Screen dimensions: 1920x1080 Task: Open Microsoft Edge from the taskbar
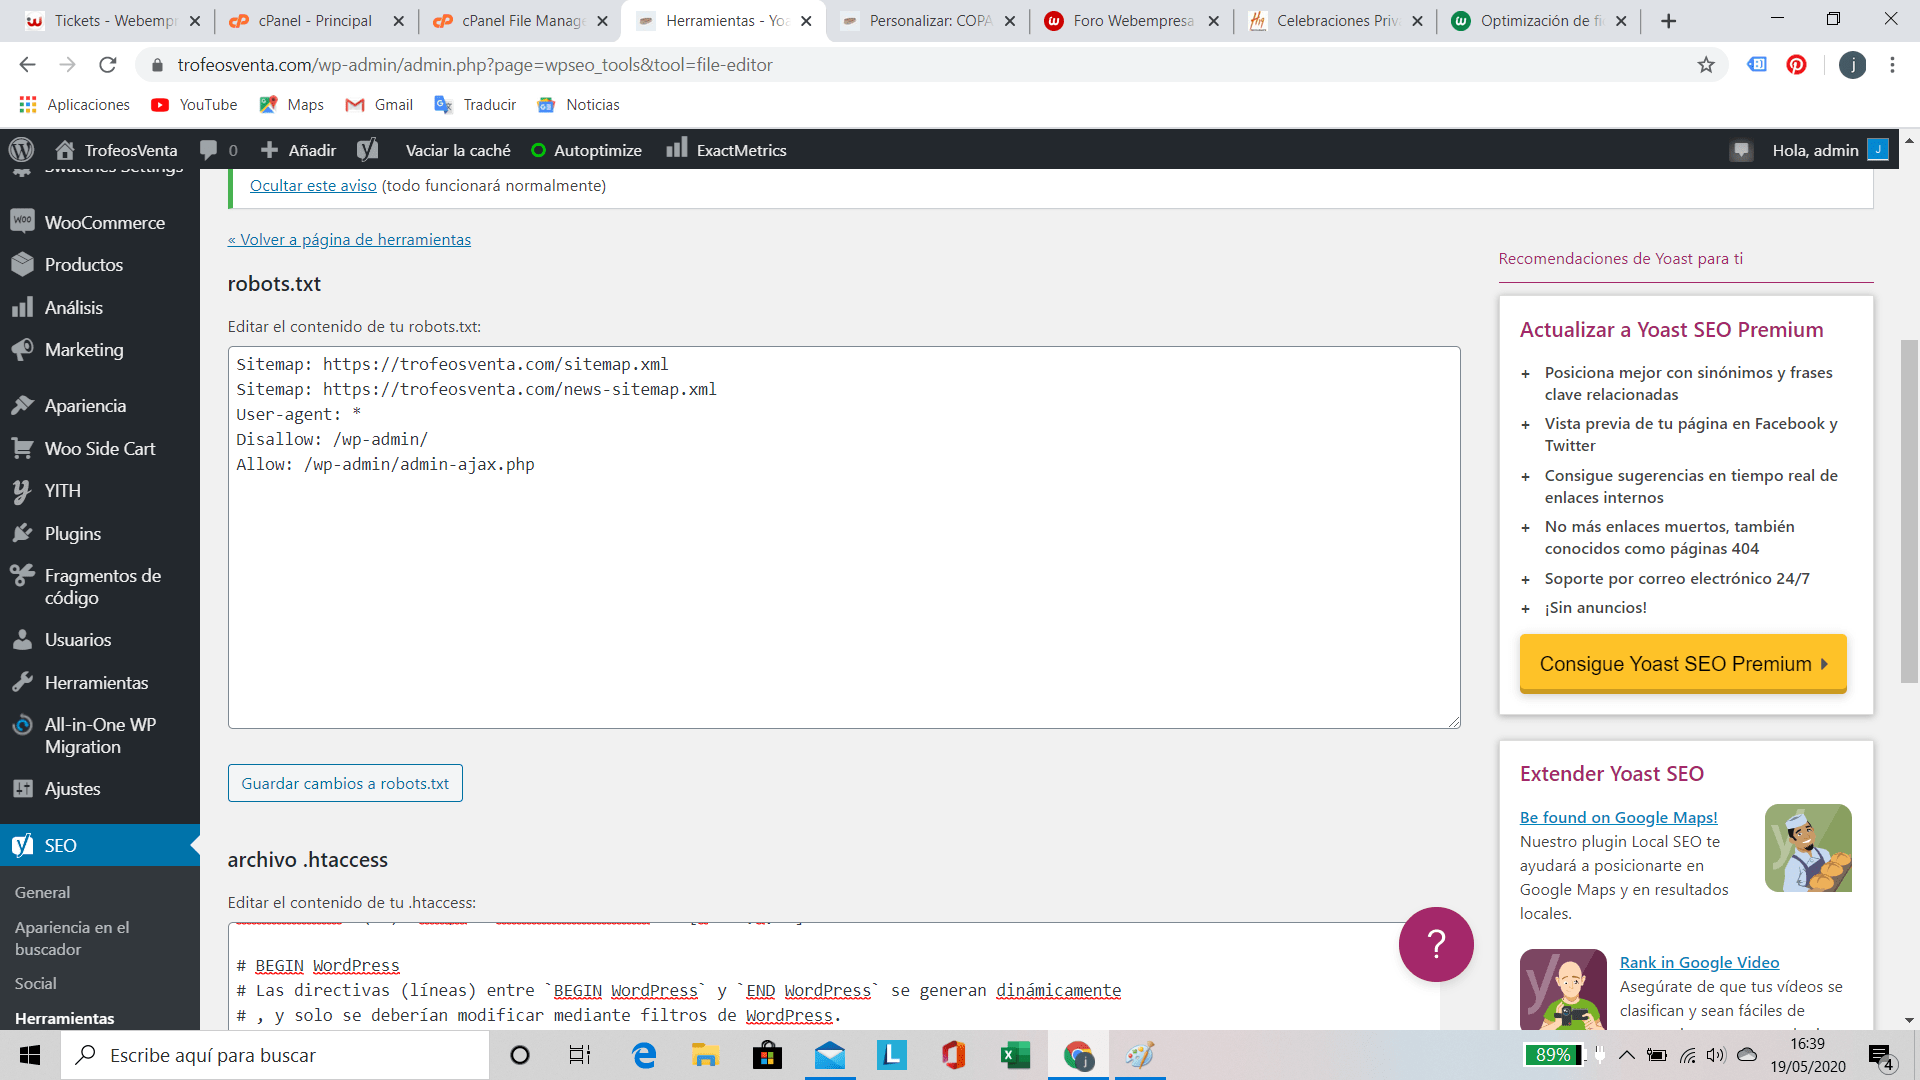pyautogui.click(x=644, y=1055)
